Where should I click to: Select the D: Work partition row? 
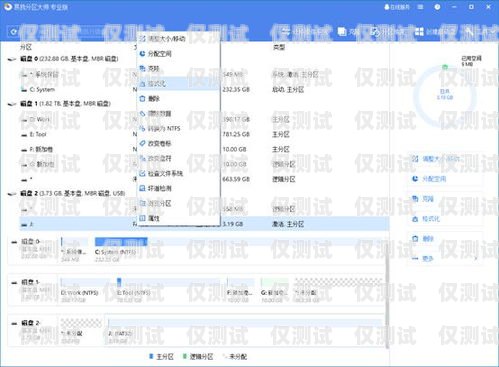click(x=204, y=119)
